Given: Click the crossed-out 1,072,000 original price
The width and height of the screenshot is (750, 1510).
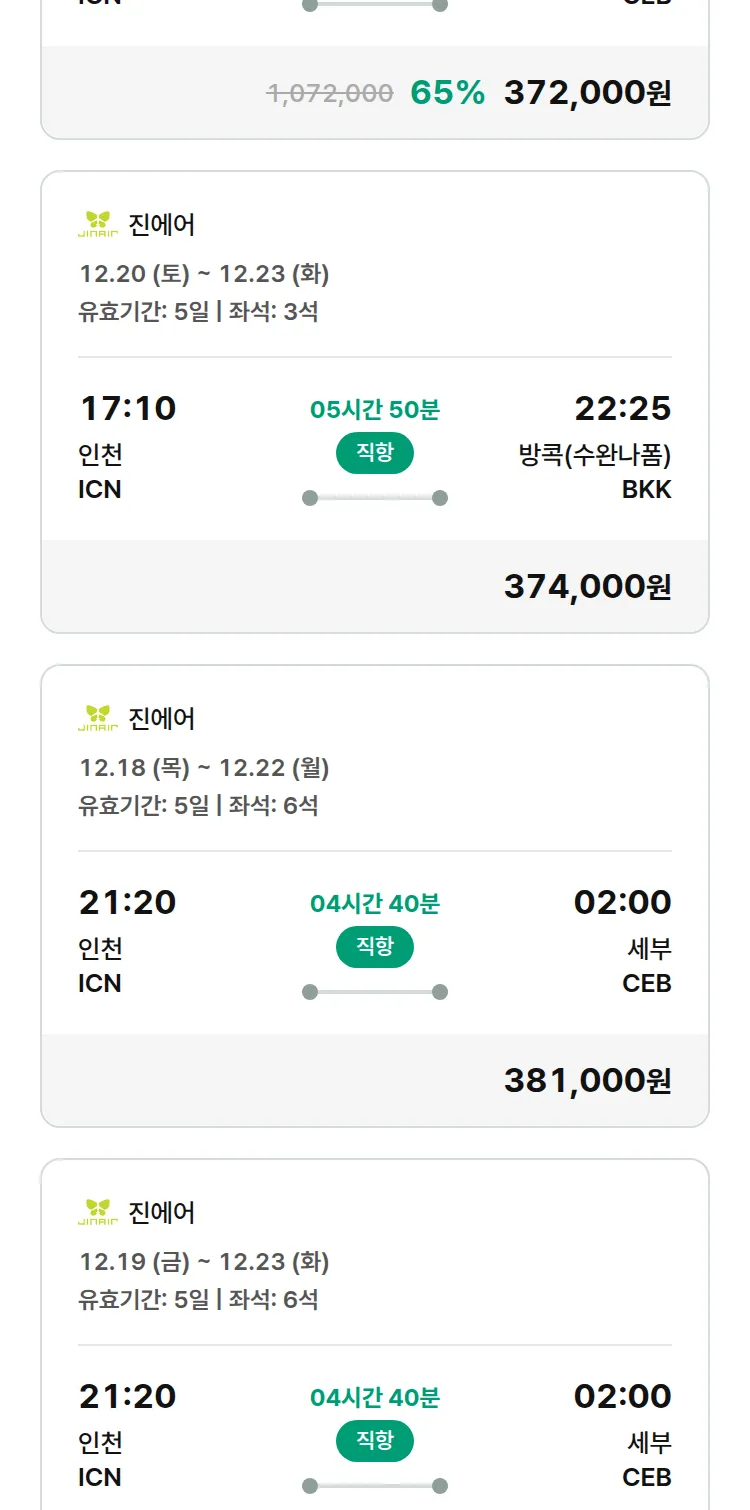Looking at the screenshot, I should 330,93.
